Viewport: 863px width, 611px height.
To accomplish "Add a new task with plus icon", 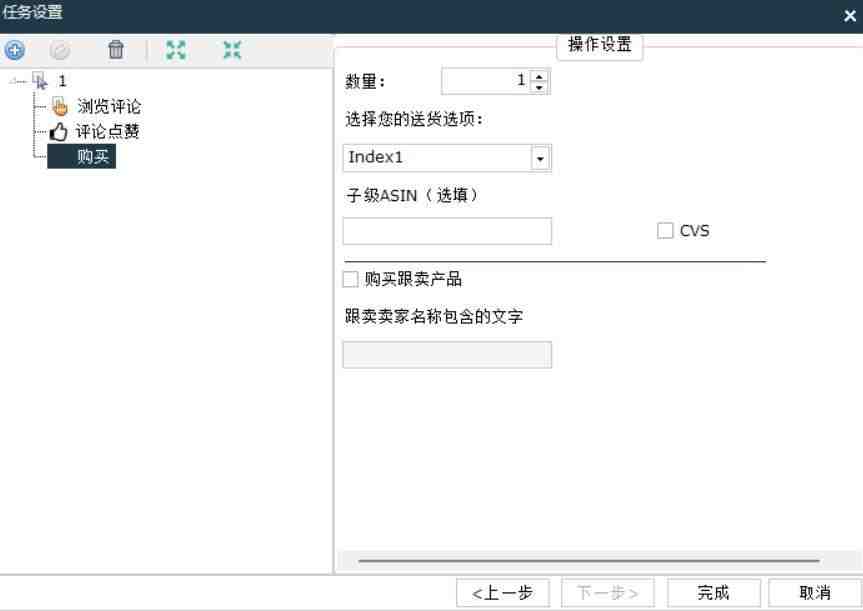I will pyautogui.click(x=15, y=51).
